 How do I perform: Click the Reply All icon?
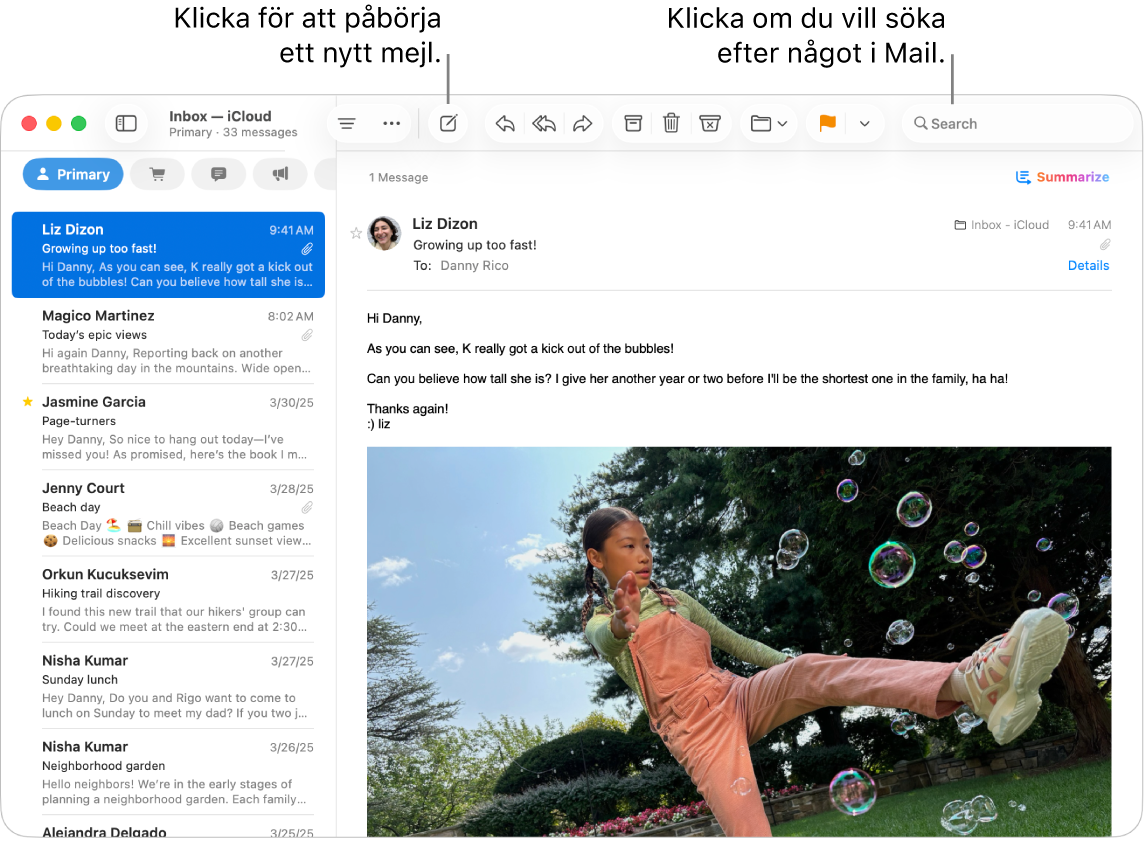pos(544,123)
